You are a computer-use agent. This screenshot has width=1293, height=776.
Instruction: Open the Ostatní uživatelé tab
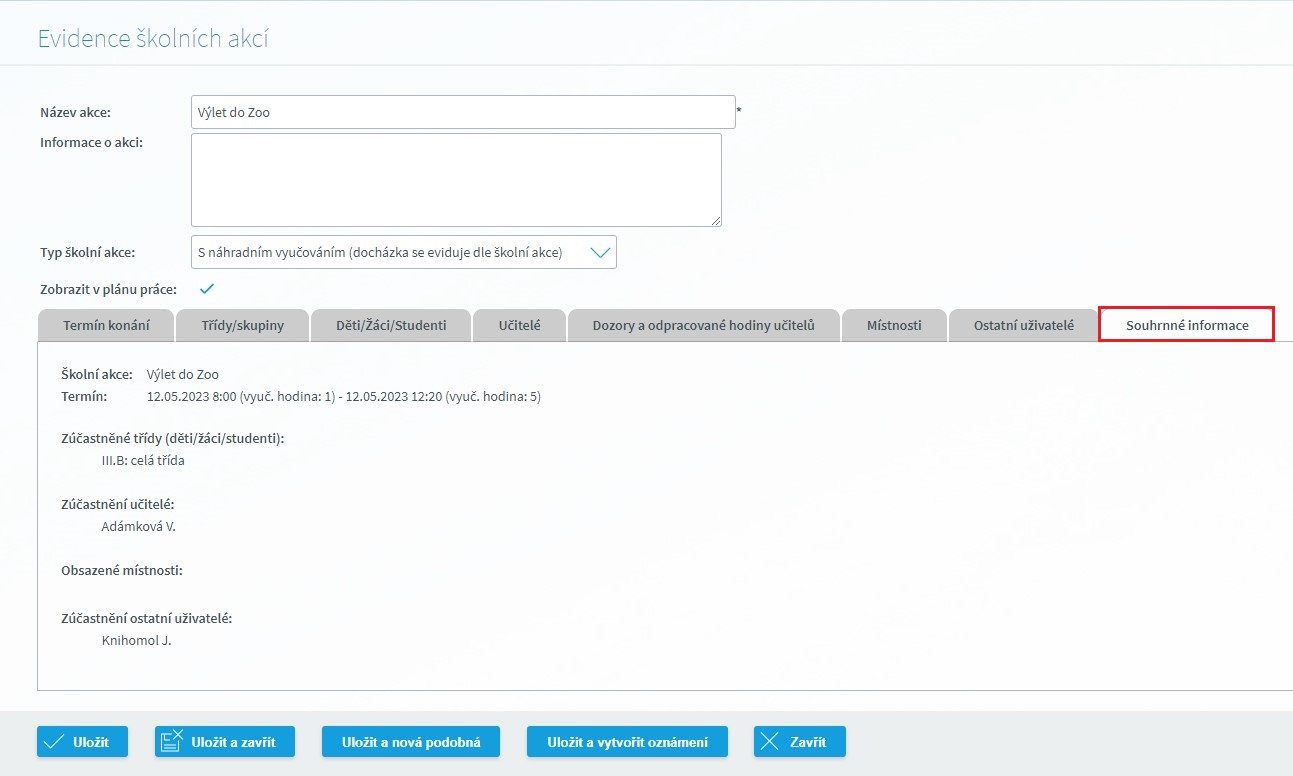1023,325
